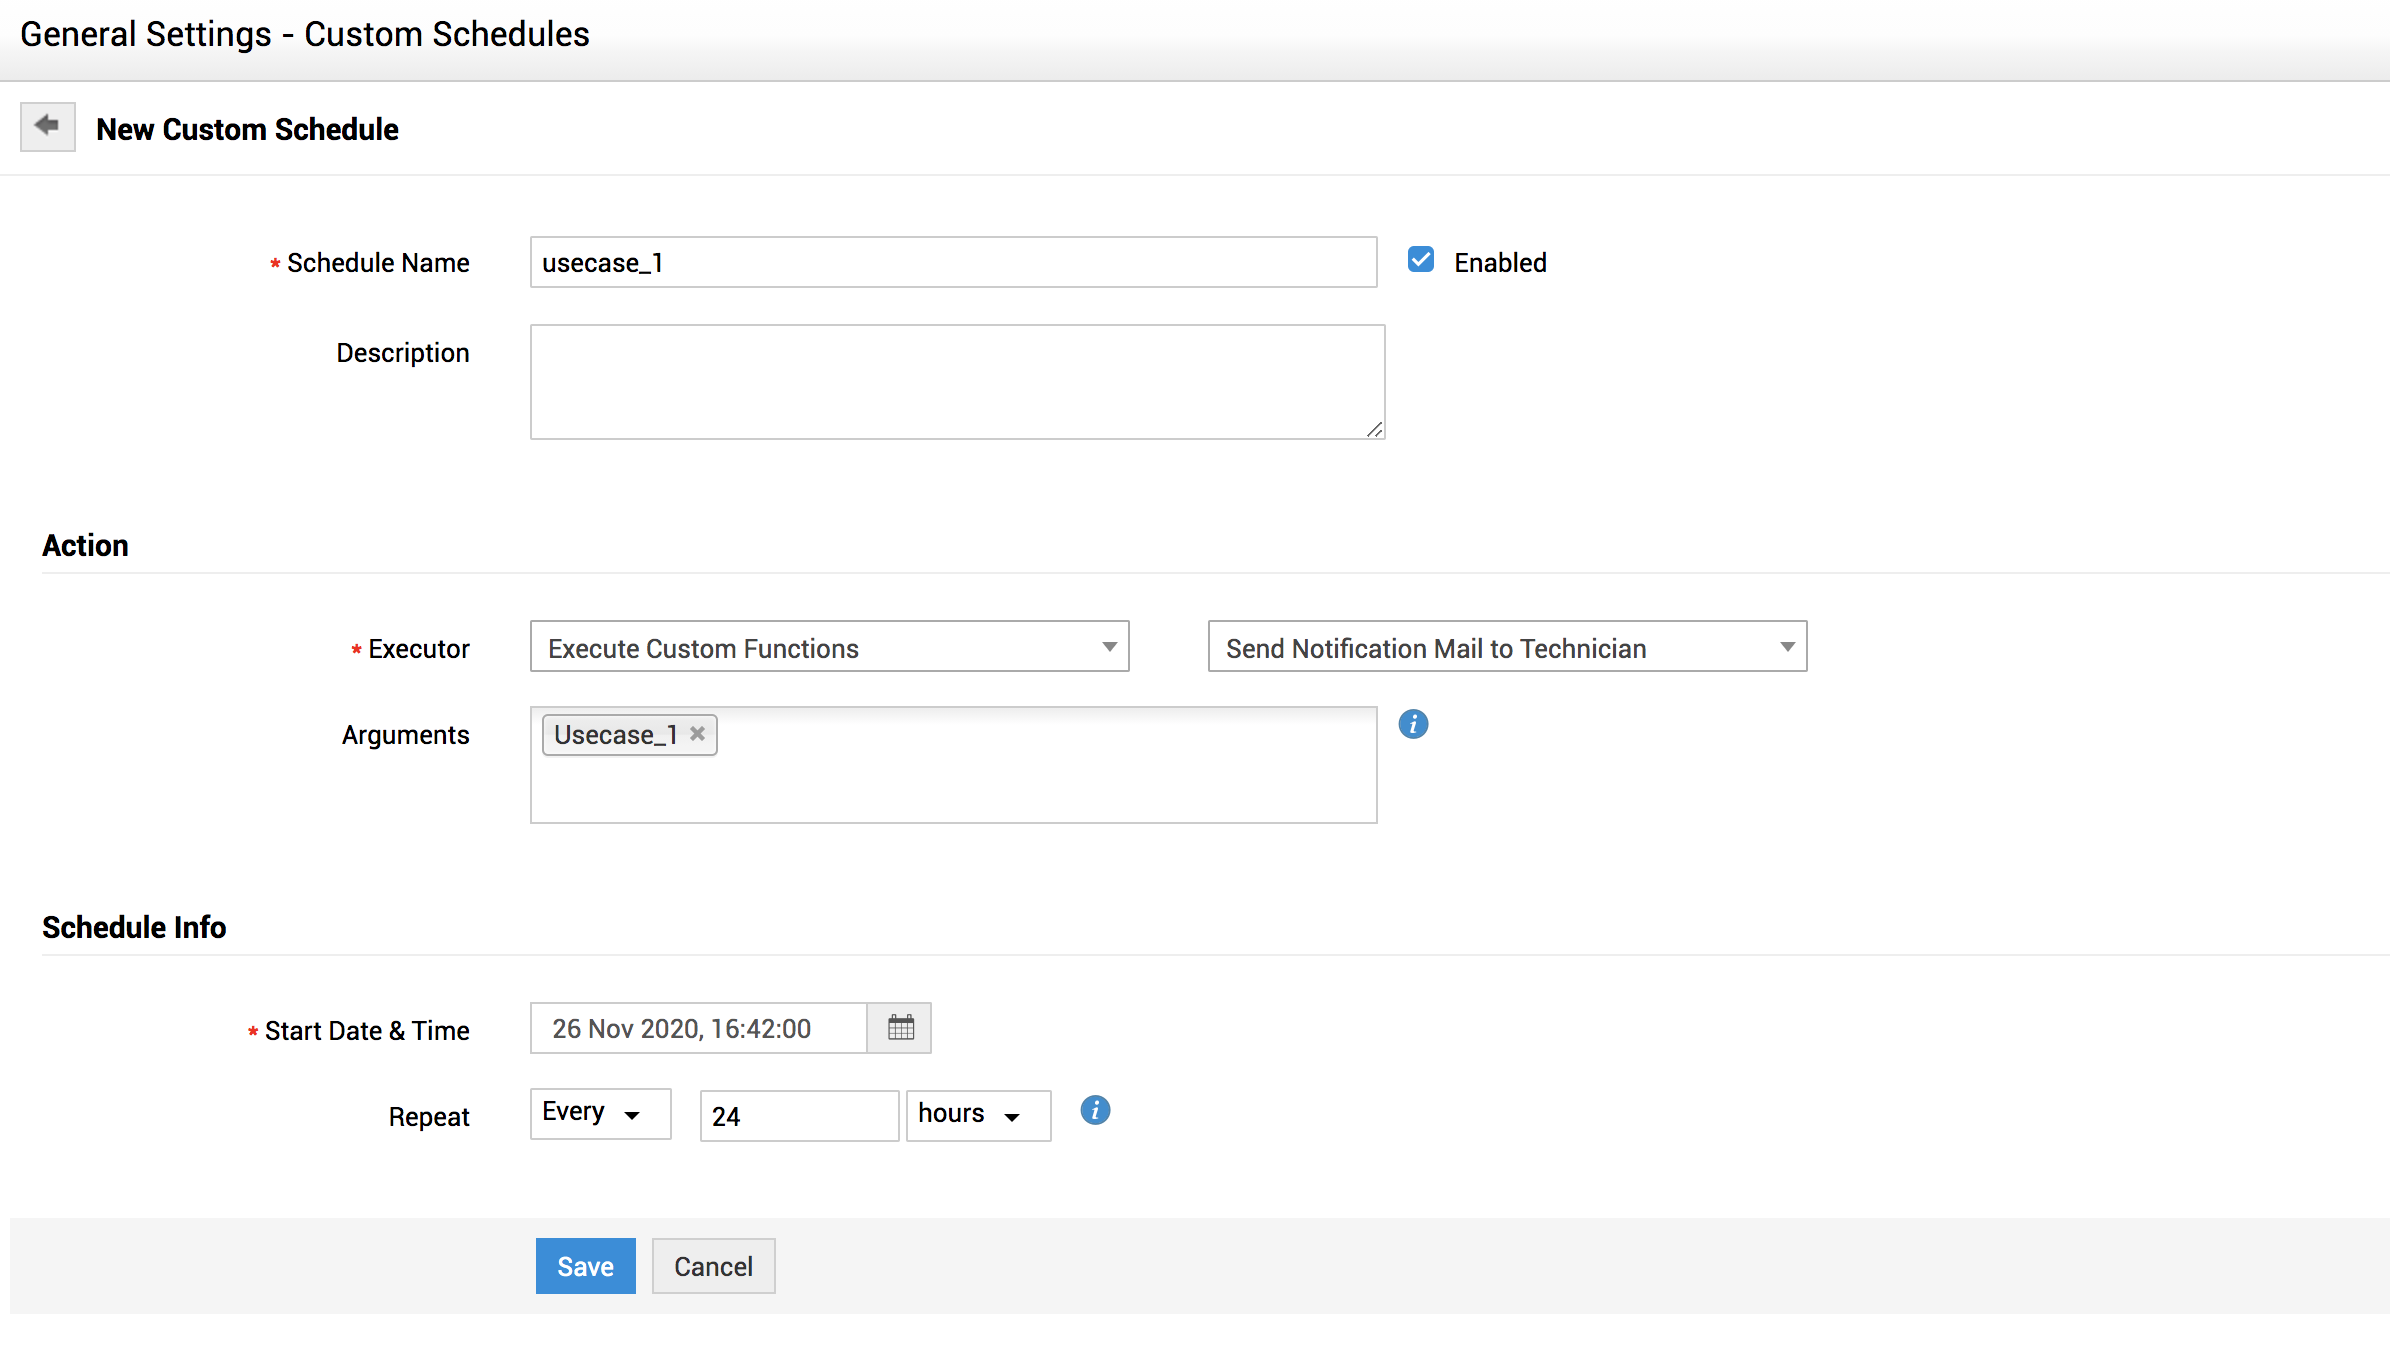Click the Arguments info icon

pyautogui.click(x=1413, y=724)
